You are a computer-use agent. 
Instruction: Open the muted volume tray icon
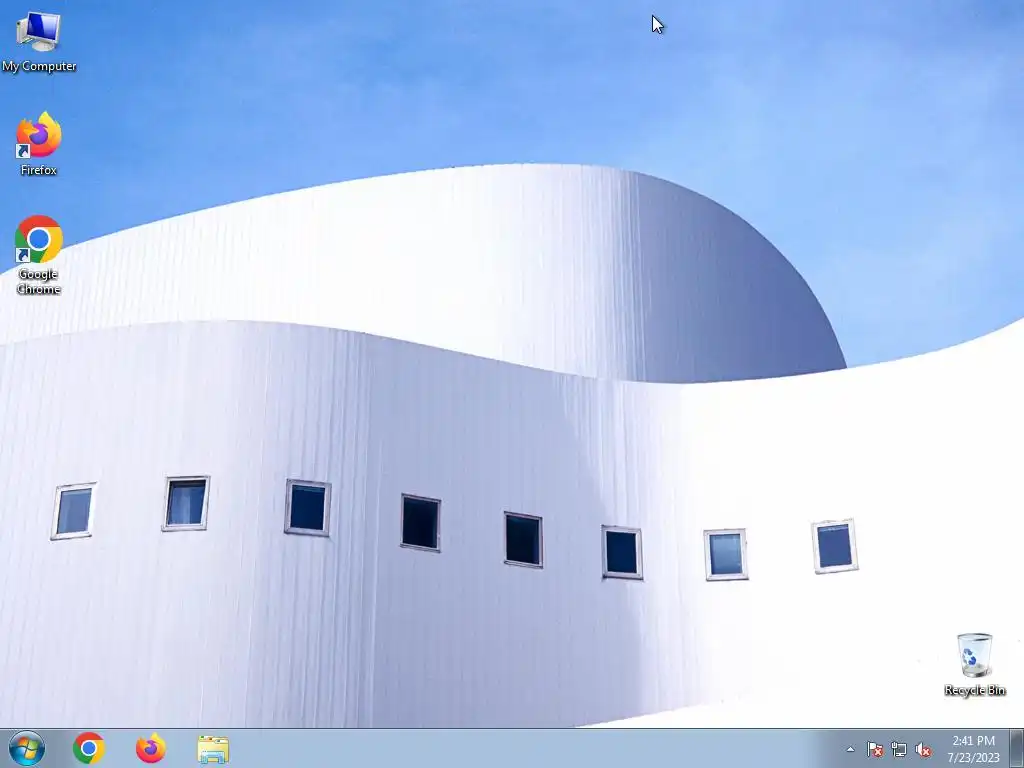tap(923, 749)
